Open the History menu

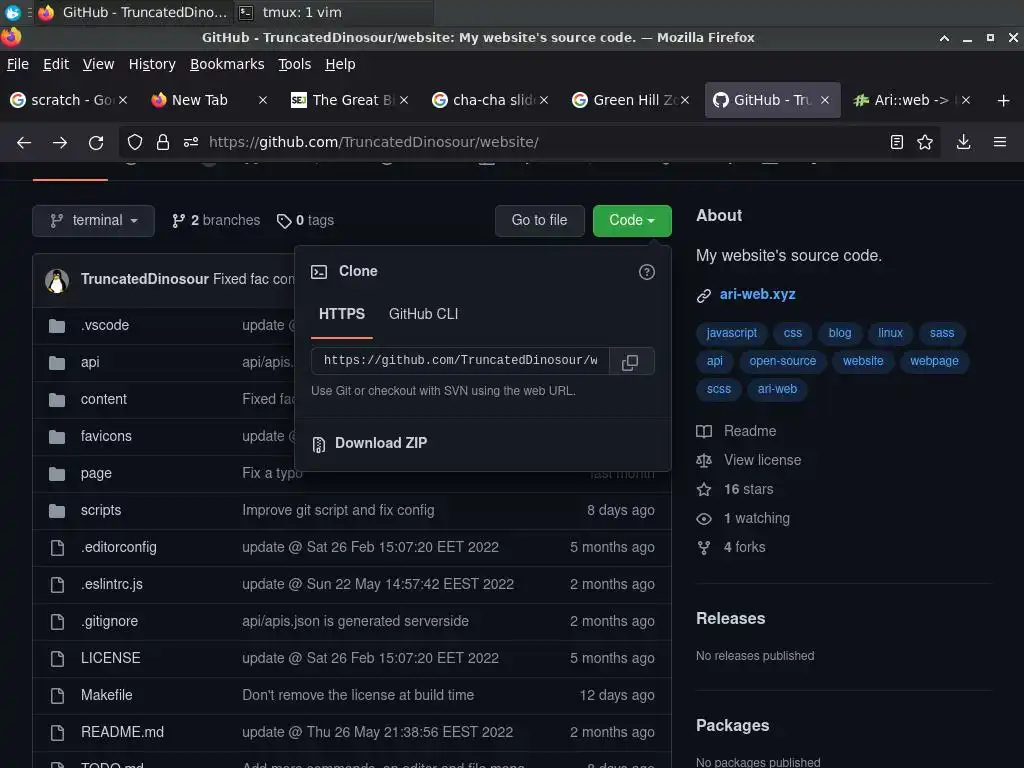pyautogui.click(x=152, y=64)
